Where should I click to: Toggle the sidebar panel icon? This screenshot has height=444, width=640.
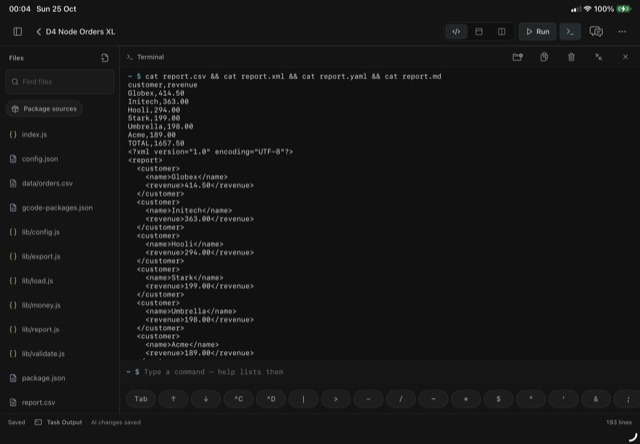click(18, 31)
